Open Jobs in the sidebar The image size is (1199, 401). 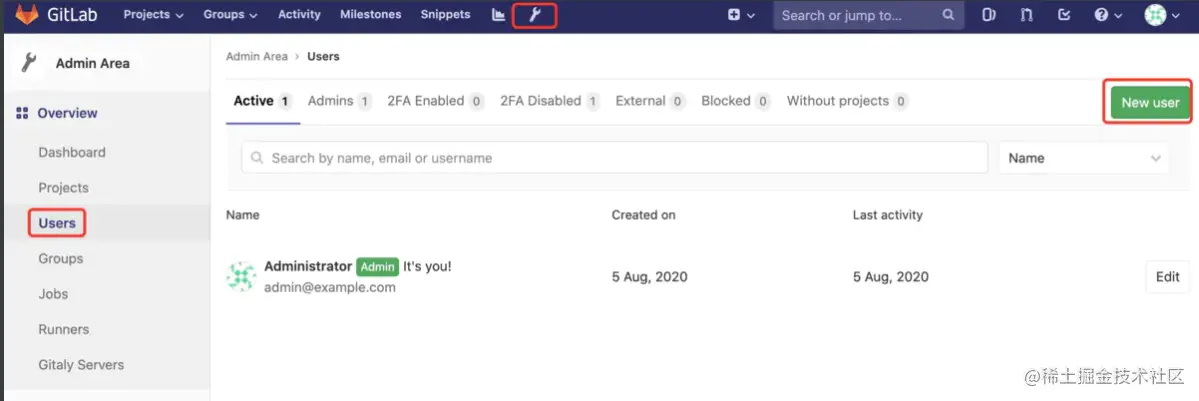pos(53,294)
